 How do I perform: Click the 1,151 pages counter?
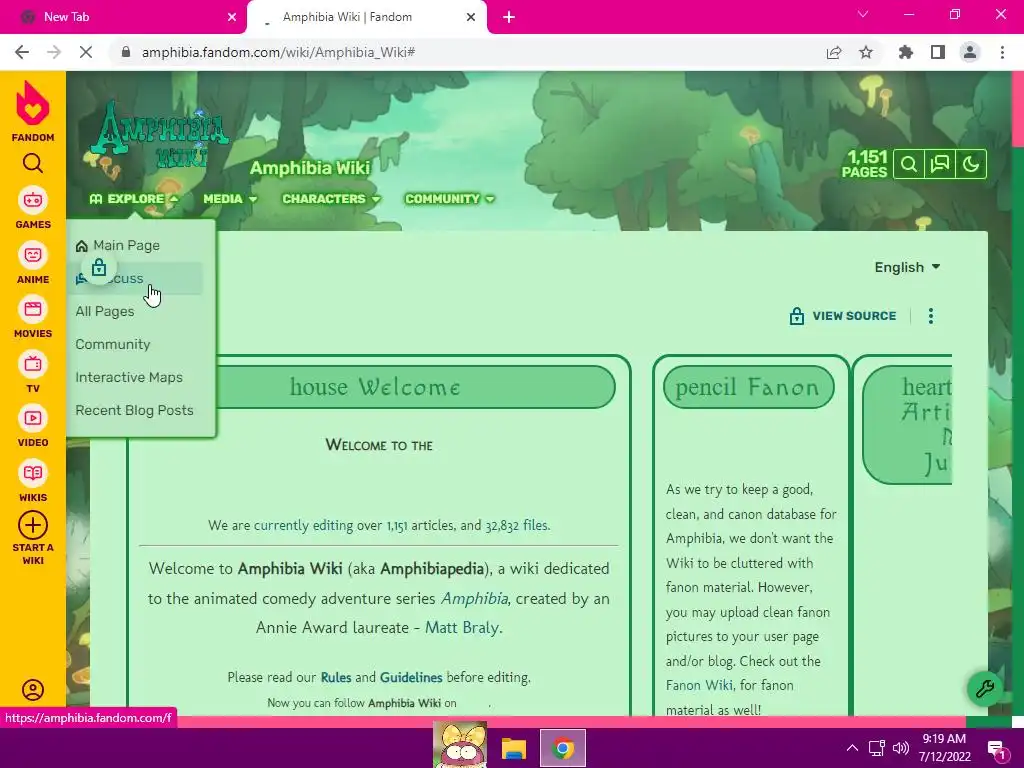point(865,164)
